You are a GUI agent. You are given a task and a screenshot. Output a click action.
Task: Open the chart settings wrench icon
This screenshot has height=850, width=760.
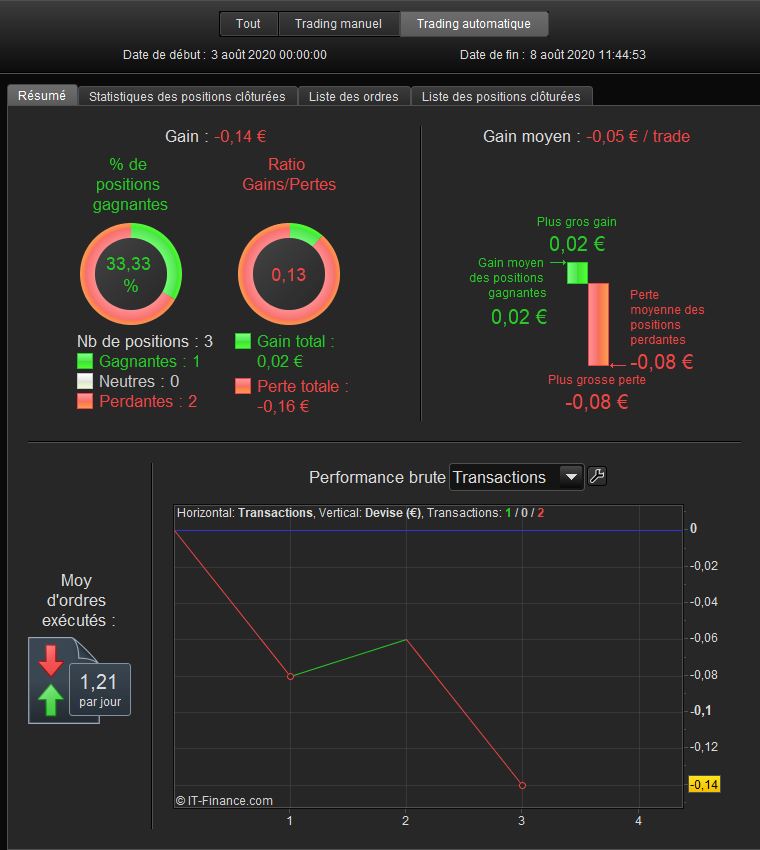pyautogui.click(x=597, y=476)
